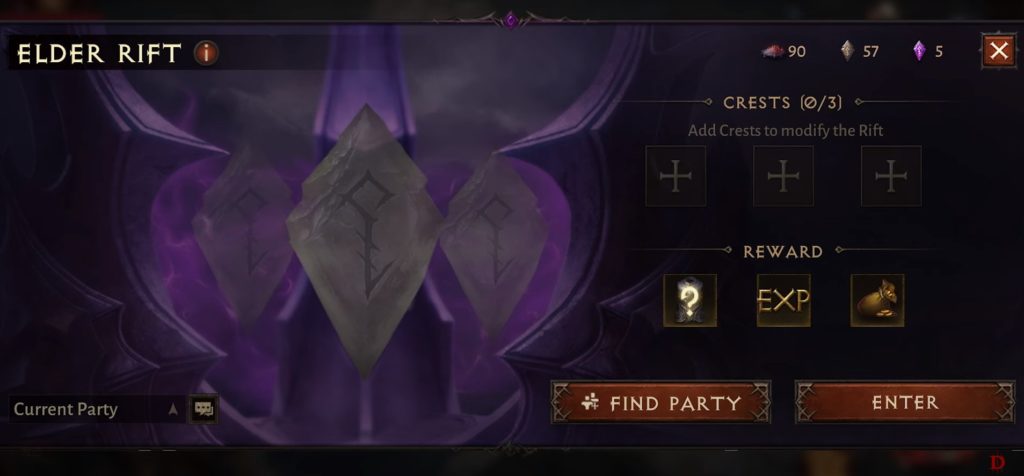
Task: Click the Enter button
Action: (x=905, y=402)
